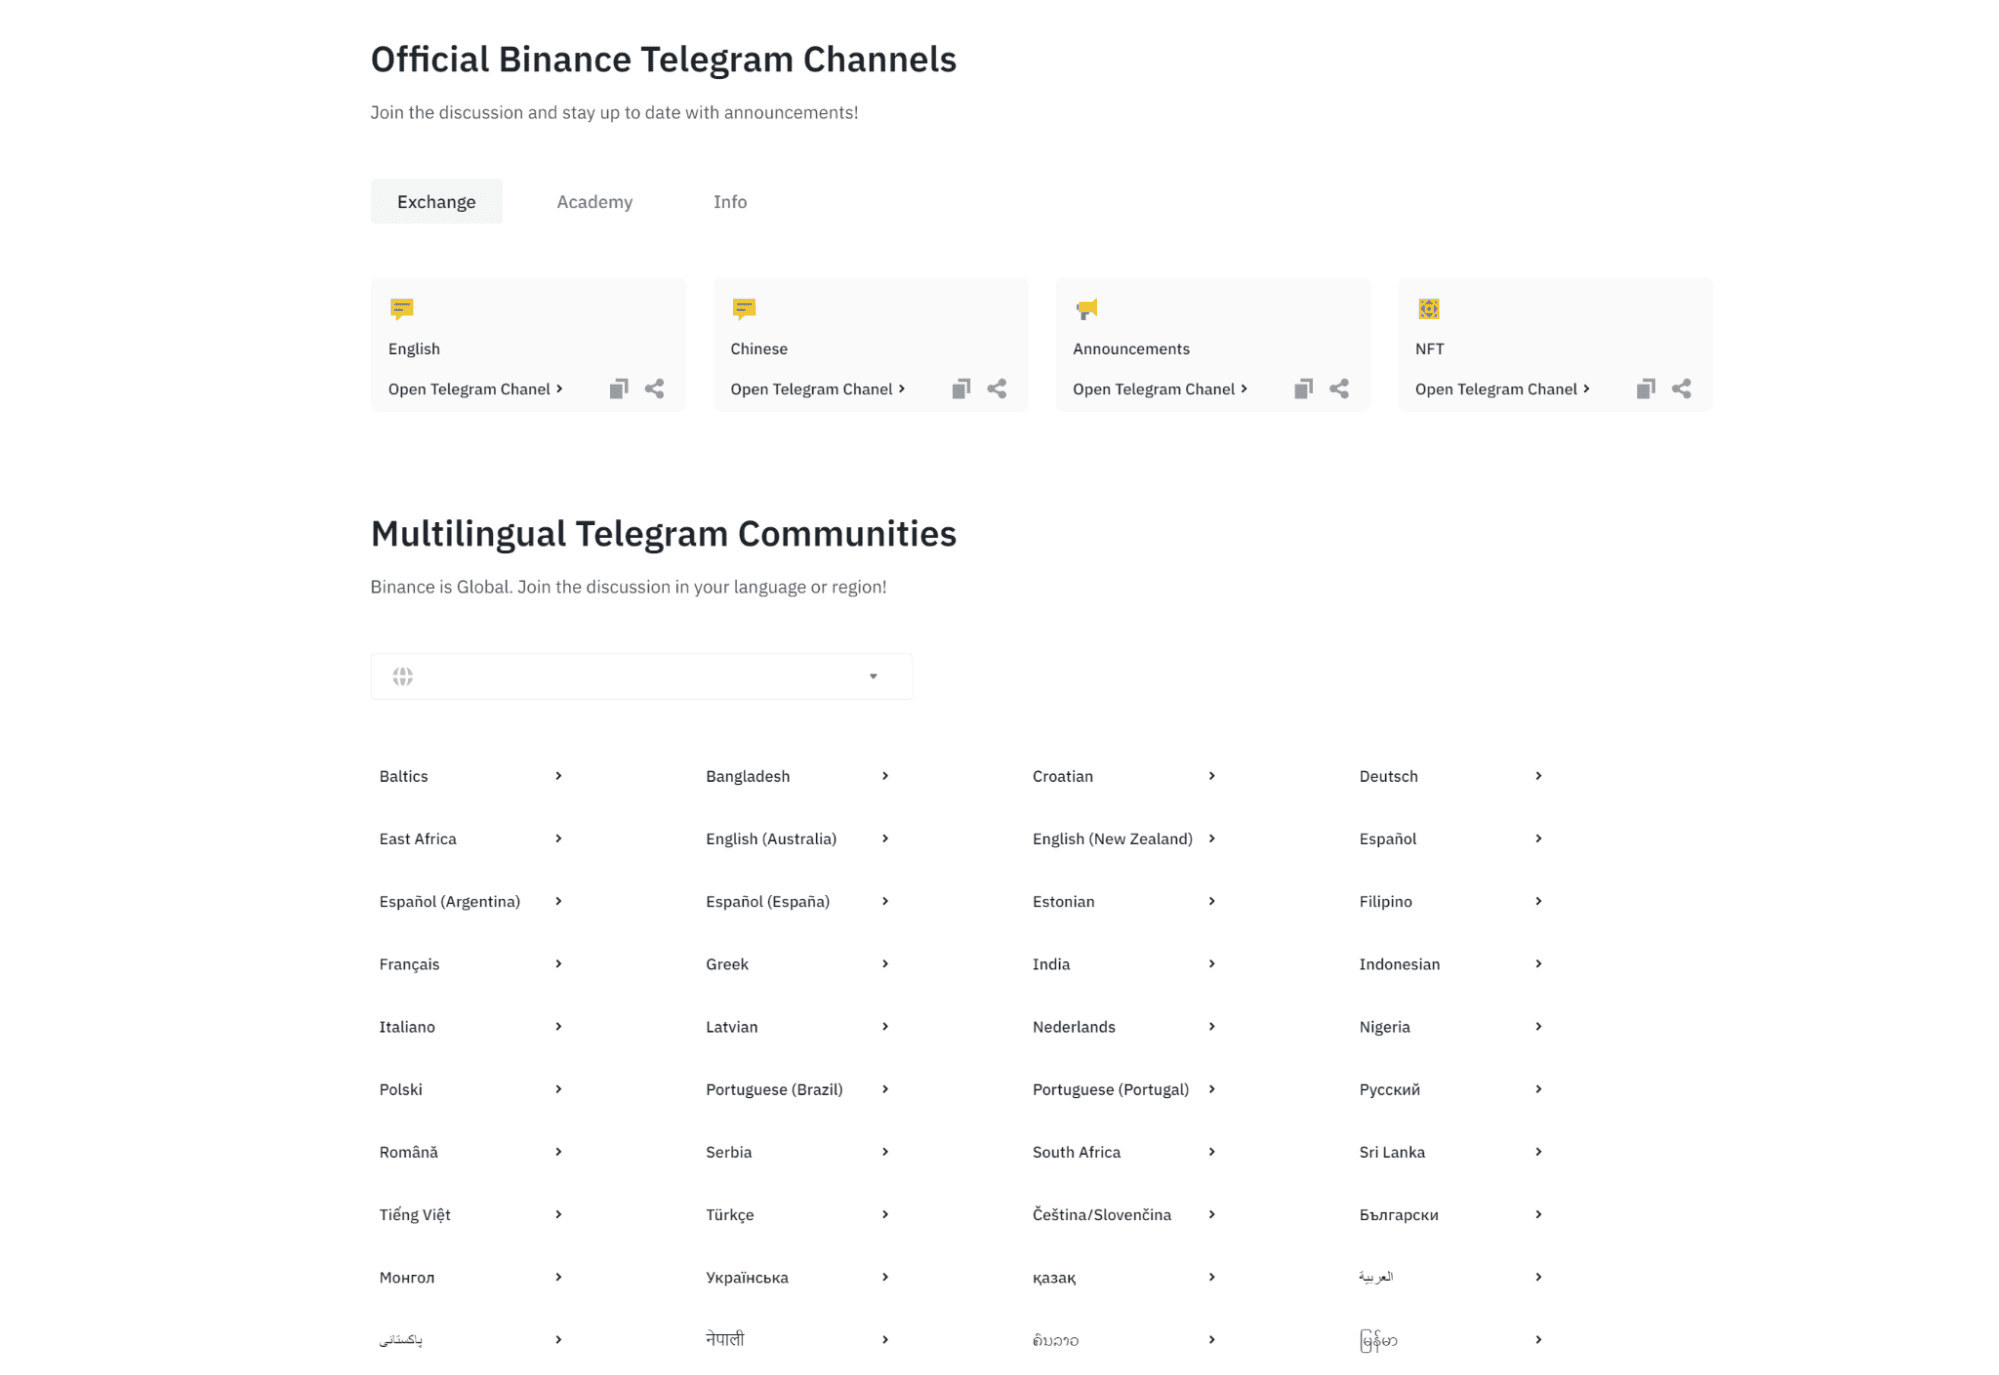Viewport: 1999px width, 1375px height.
Task: Switch to the Academy tab
Action: (594, 201)
